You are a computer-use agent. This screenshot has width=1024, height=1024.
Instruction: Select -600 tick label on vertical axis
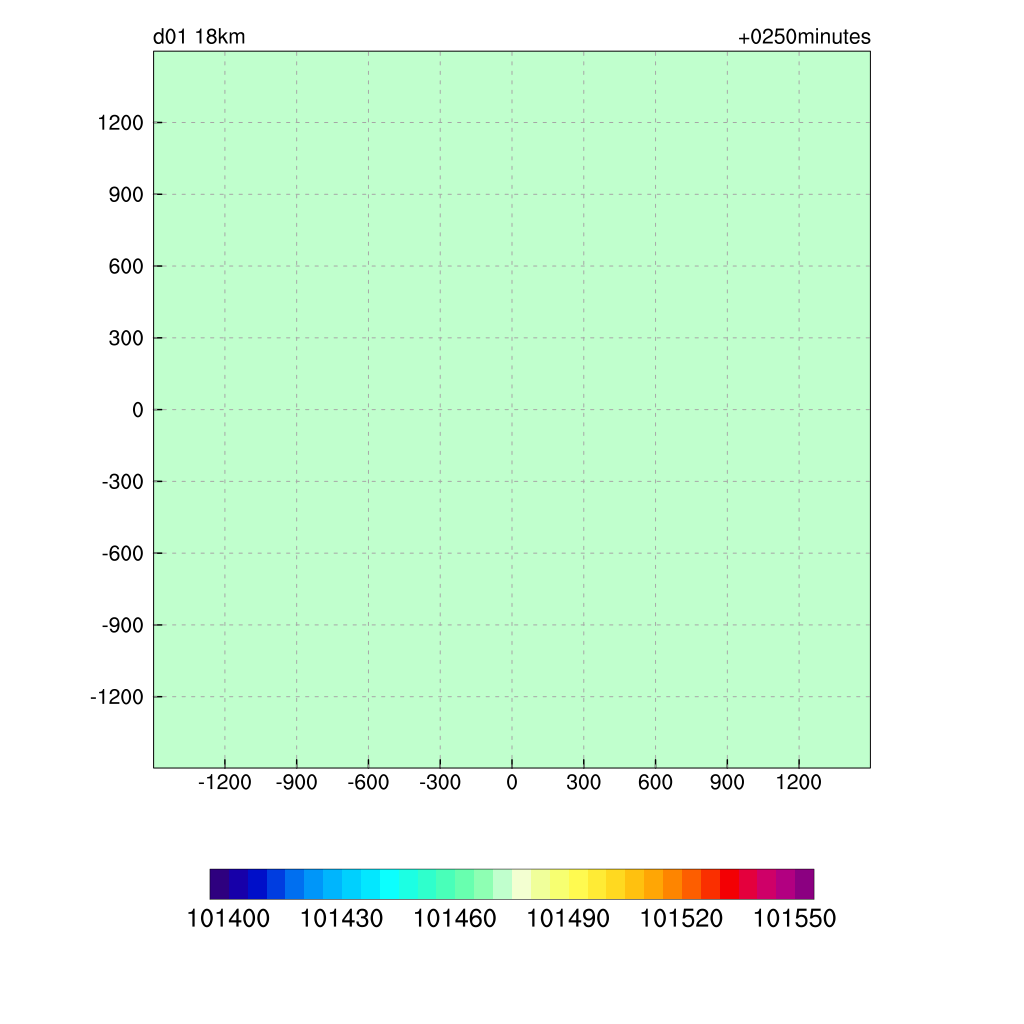click(123, 554)
